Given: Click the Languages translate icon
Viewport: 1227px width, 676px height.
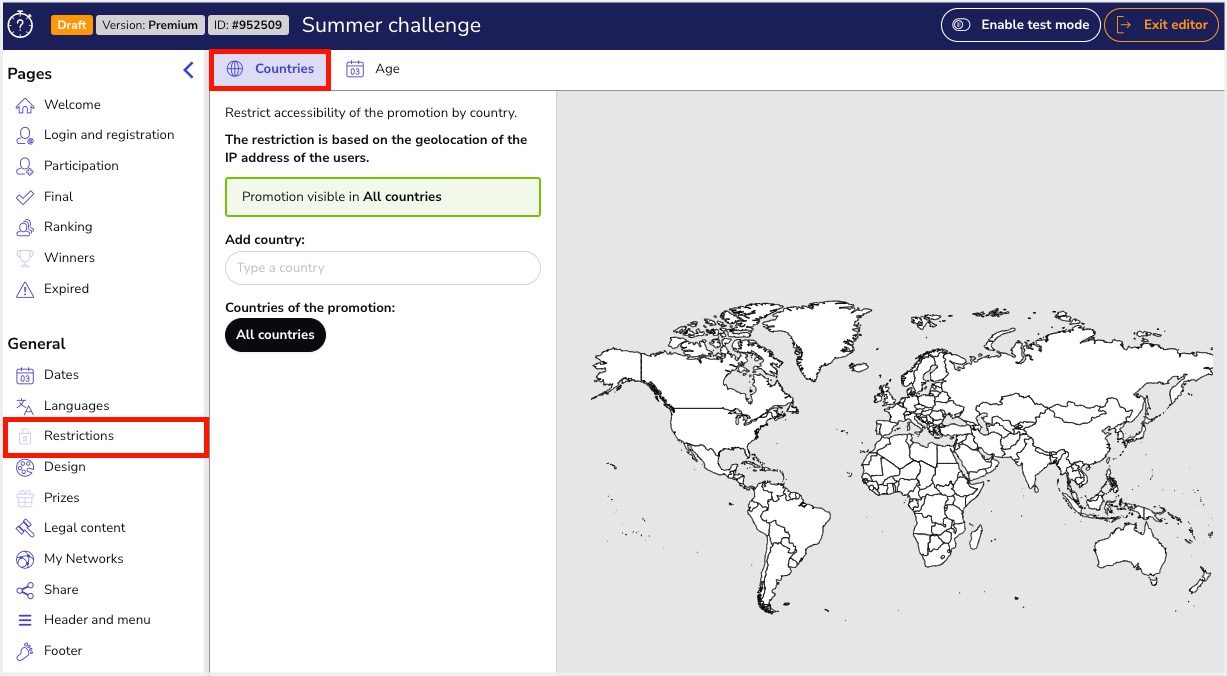Looking at the screenshot, I should click(x=25, y=406).
